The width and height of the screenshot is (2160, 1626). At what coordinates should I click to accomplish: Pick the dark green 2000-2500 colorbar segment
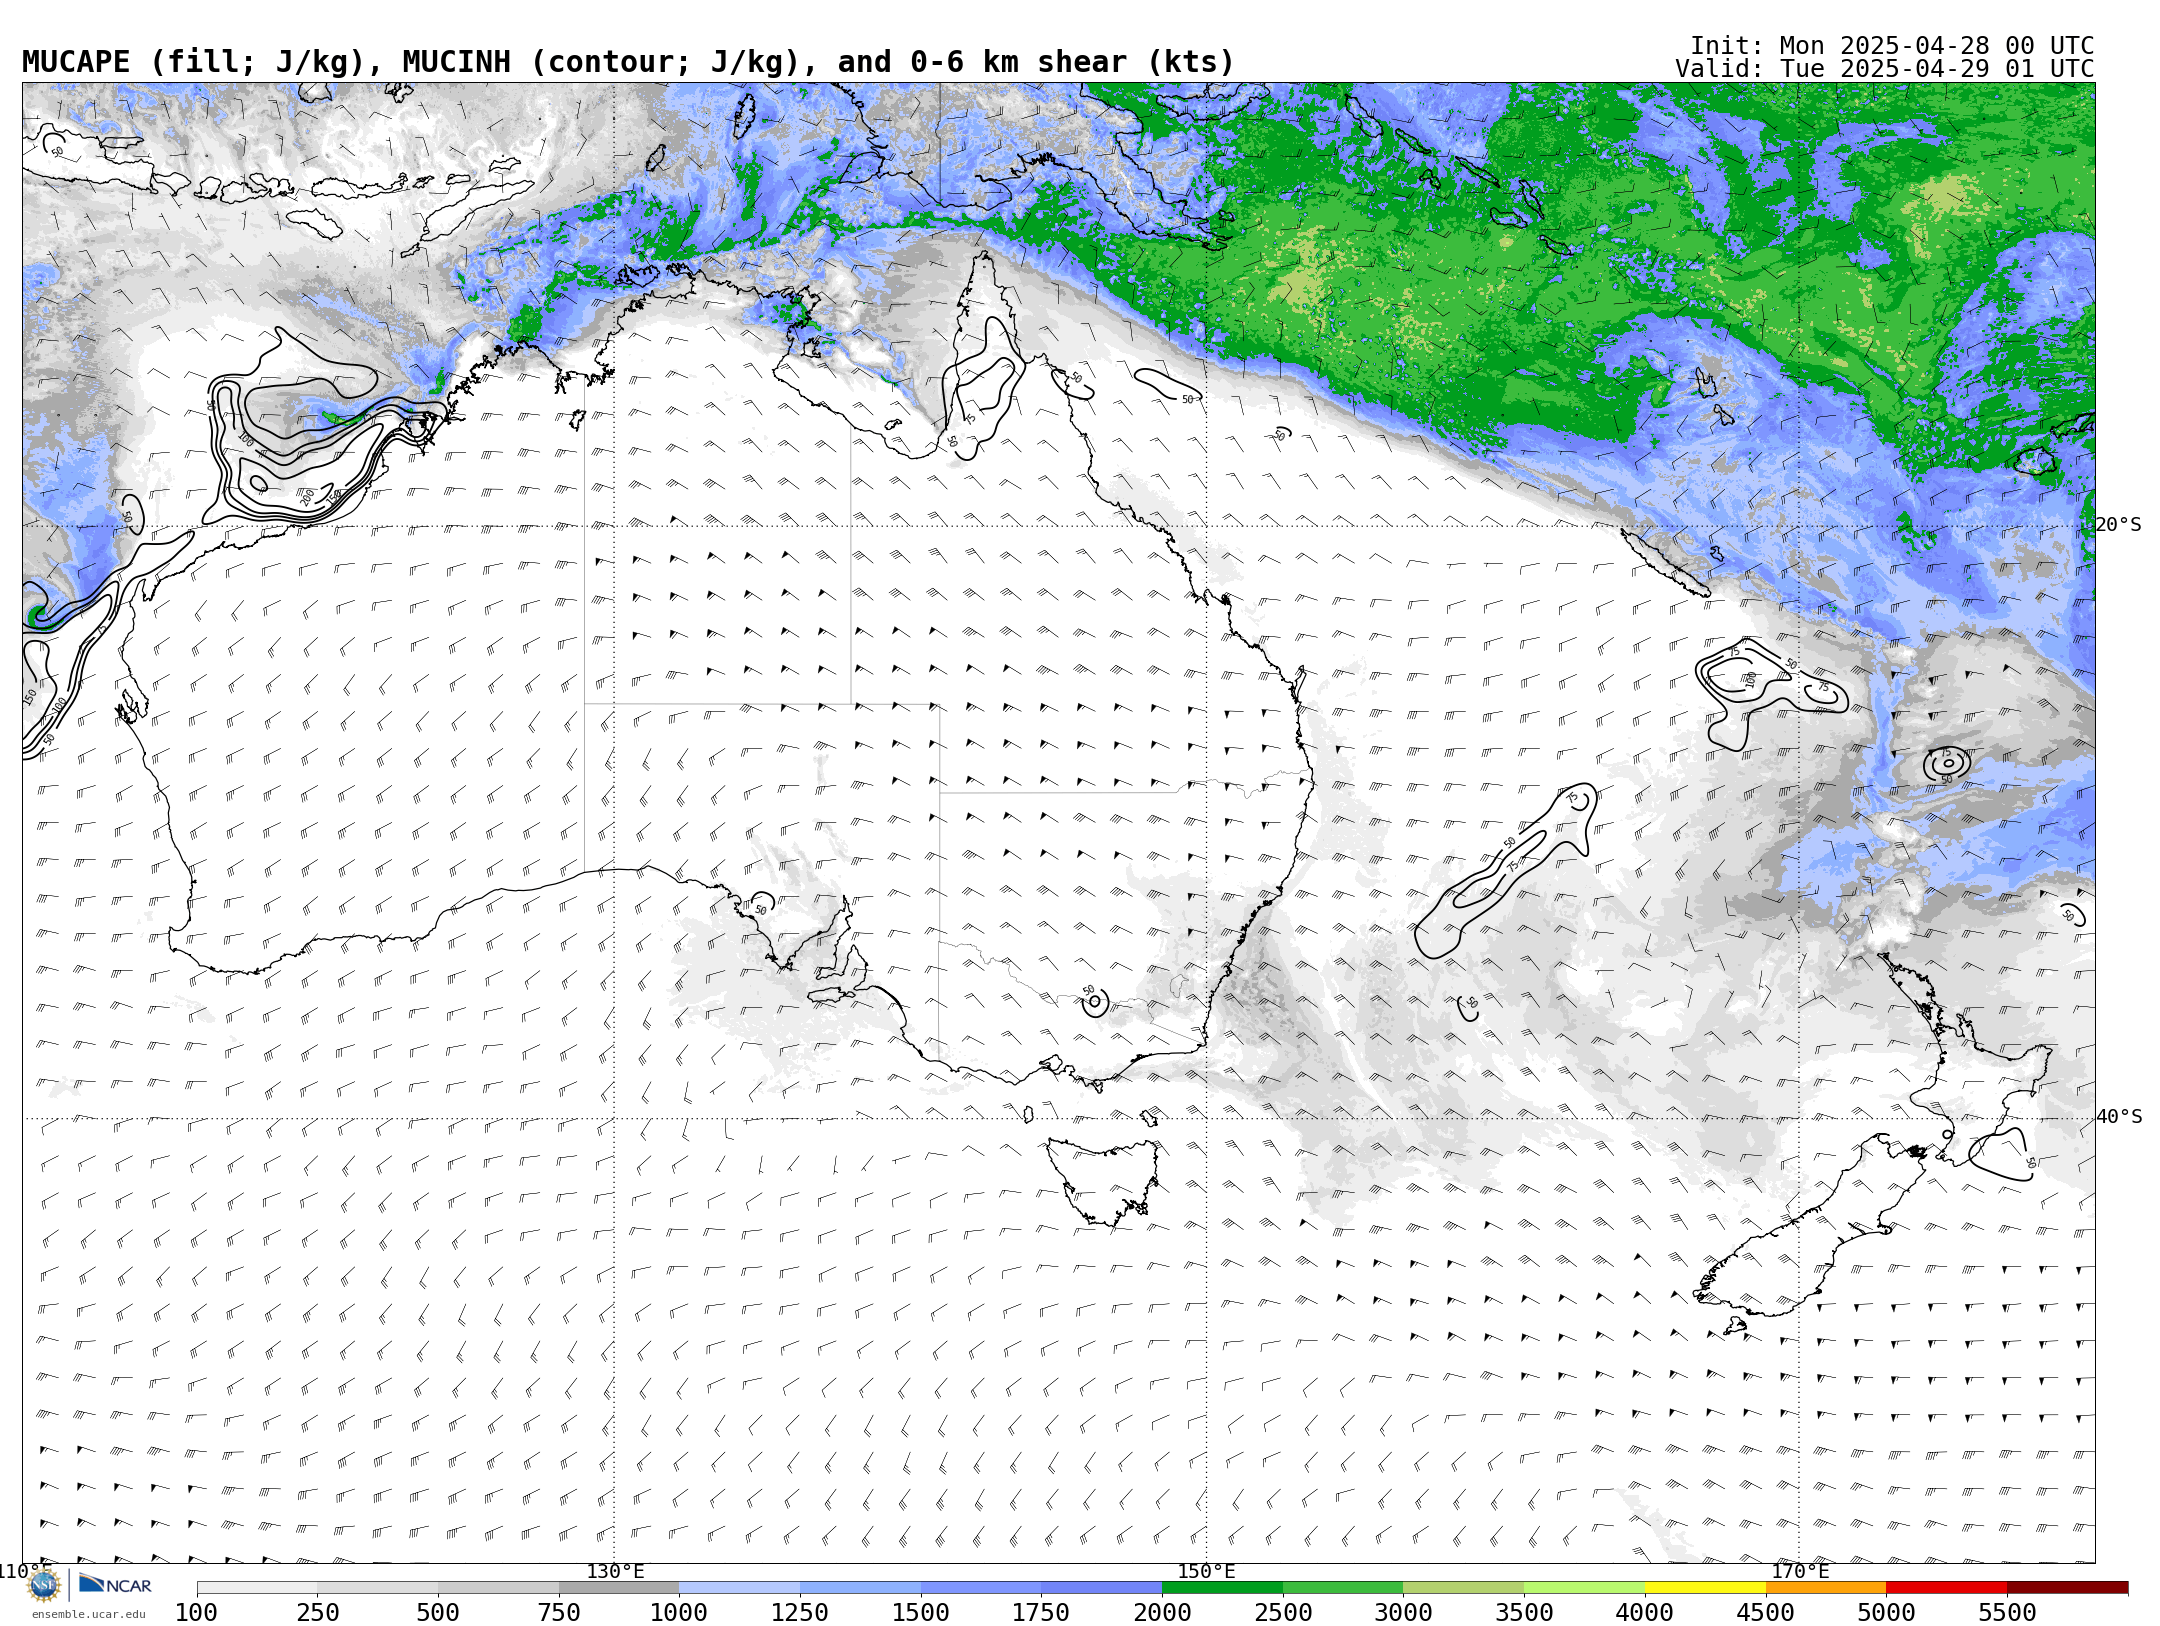pyautogui.click(x=1222, y=1588)
